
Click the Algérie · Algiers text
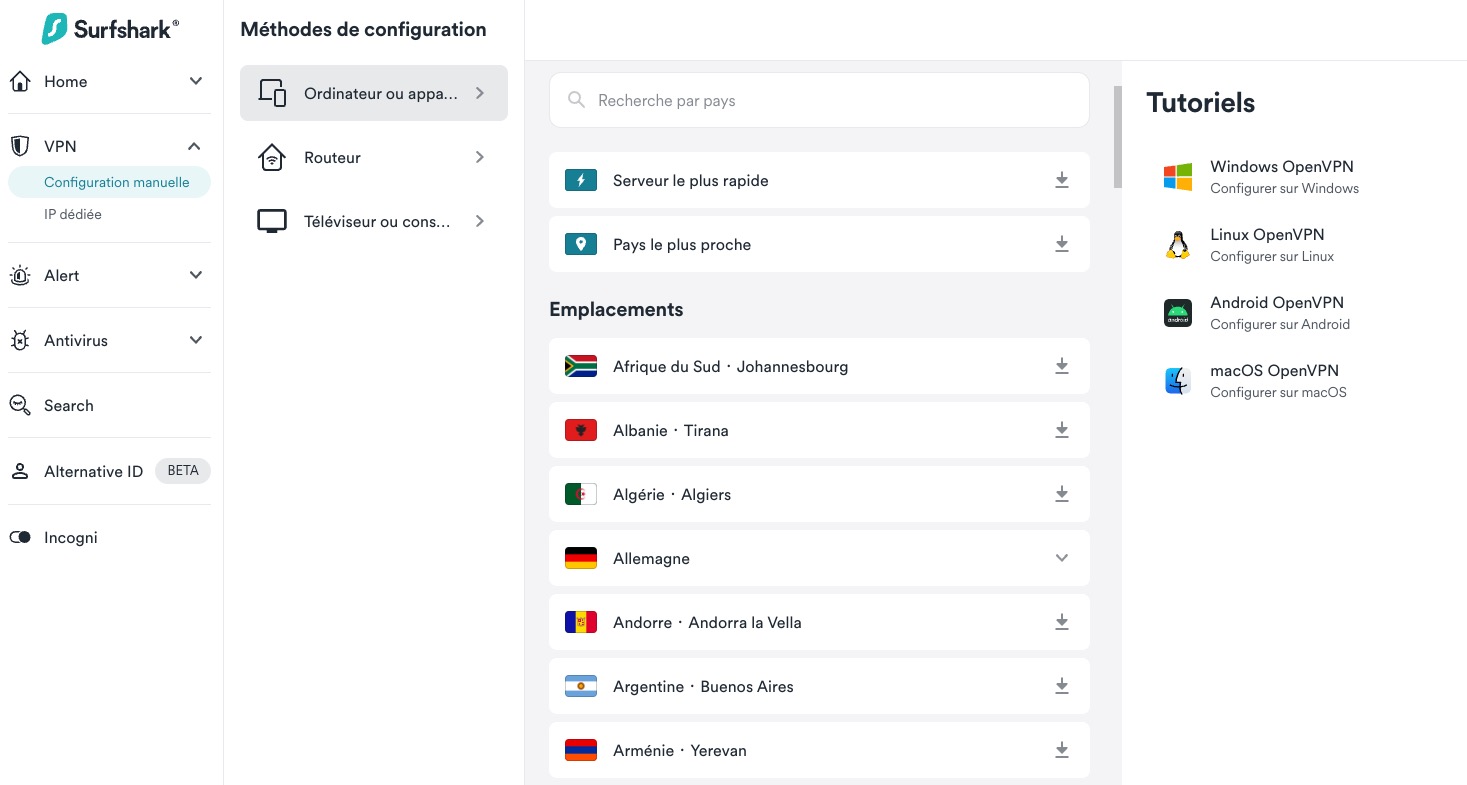[672, 494]
